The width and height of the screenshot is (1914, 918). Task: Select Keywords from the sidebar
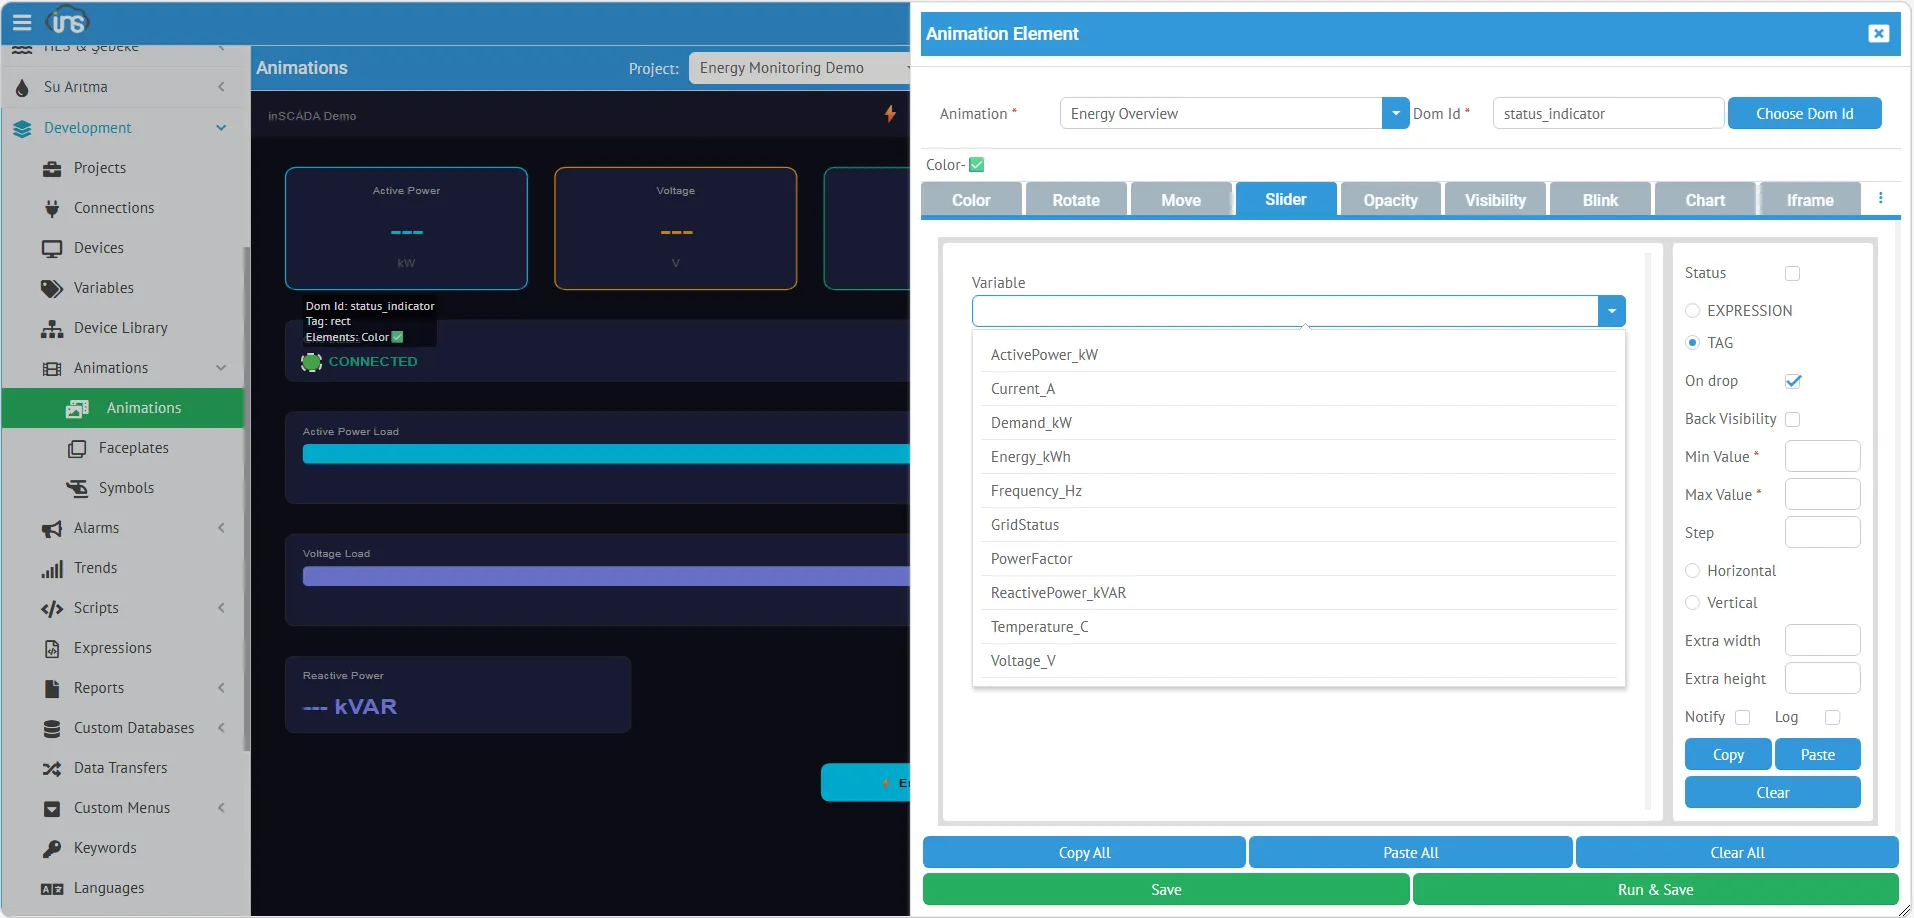(x=105, y=847)
